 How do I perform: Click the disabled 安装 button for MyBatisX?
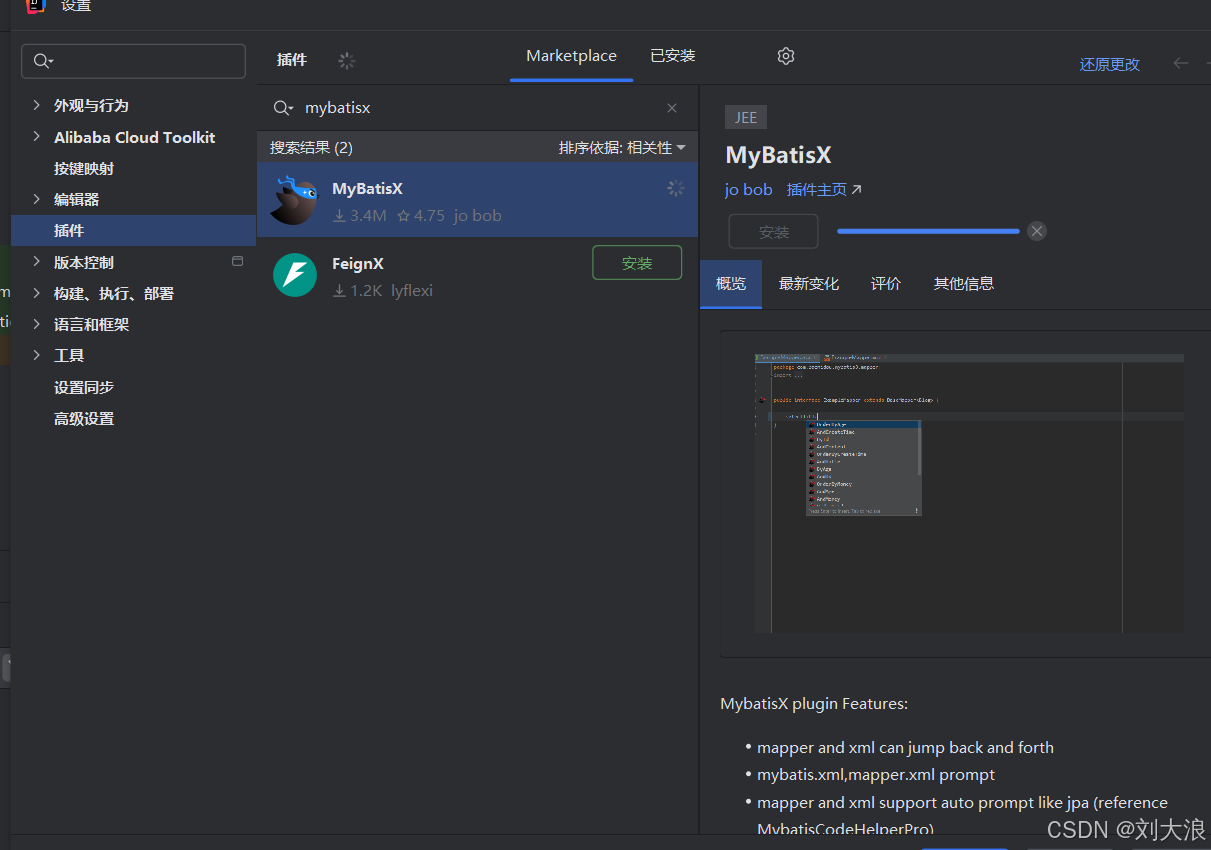click(x=774, y=231)
